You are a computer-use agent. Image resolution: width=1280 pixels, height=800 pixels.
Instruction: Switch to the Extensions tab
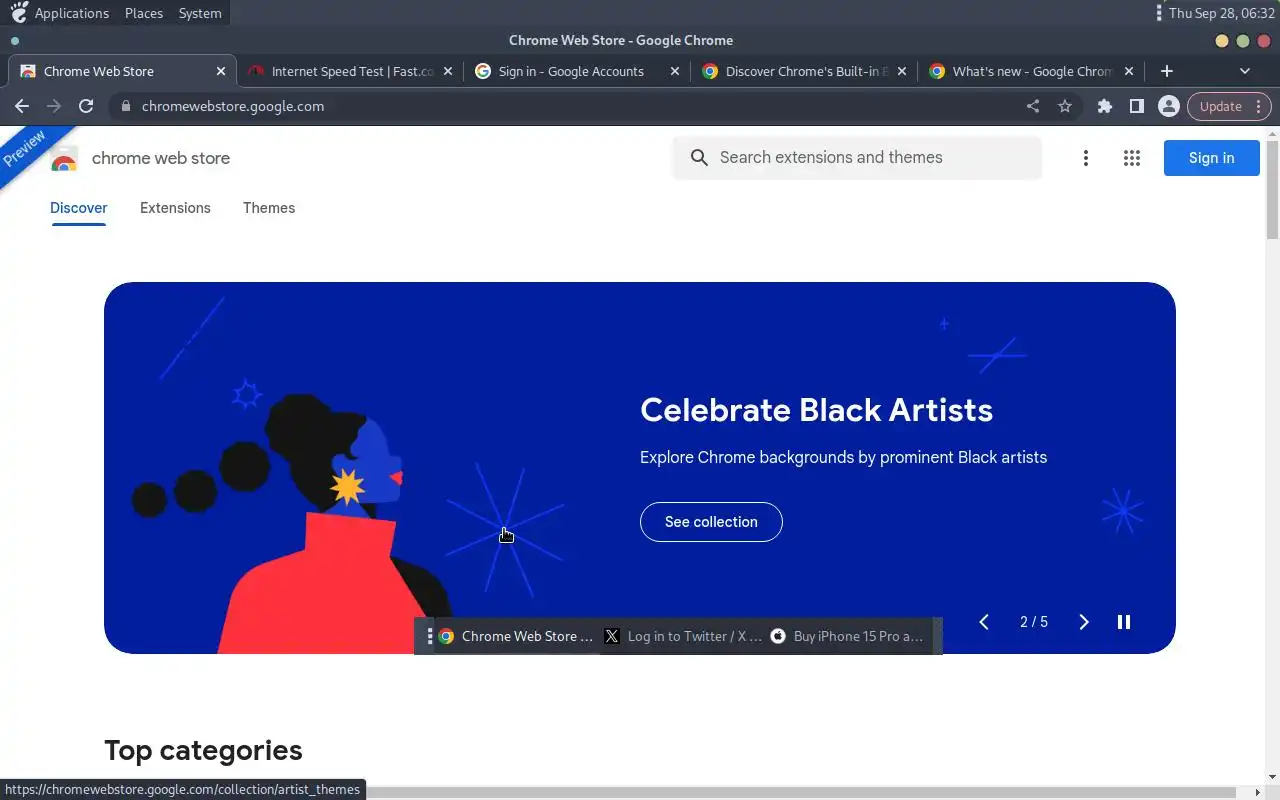tap(175, 208)
